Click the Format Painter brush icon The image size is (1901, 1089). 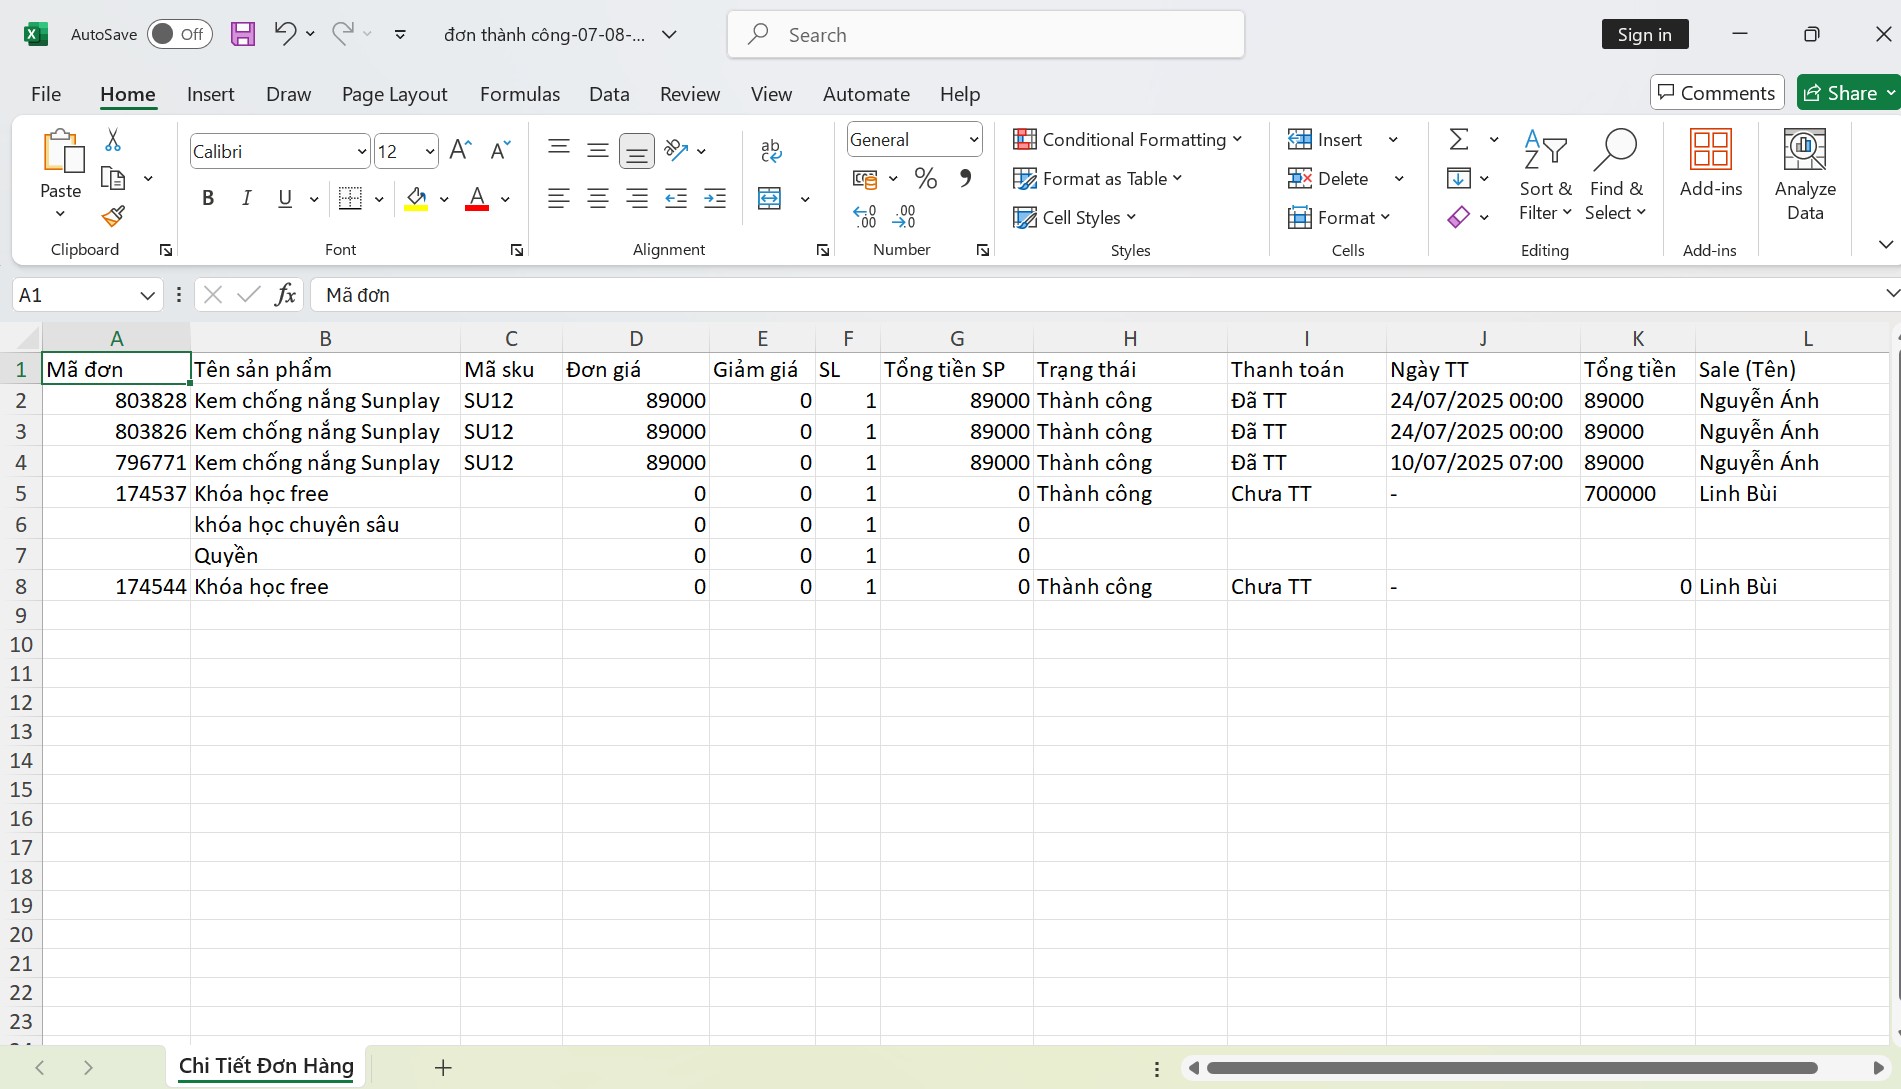[114, 216]
